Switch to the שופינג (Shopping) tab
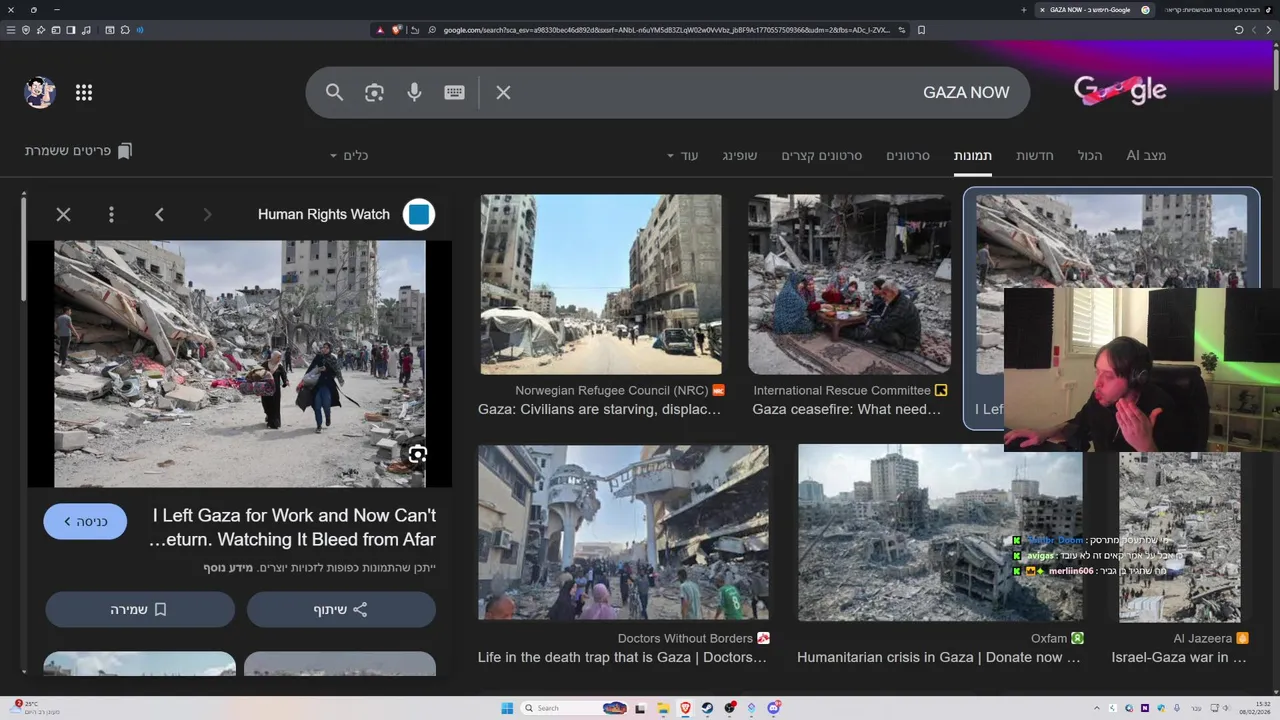This screenshot has height=720, width=1280. 740,155
